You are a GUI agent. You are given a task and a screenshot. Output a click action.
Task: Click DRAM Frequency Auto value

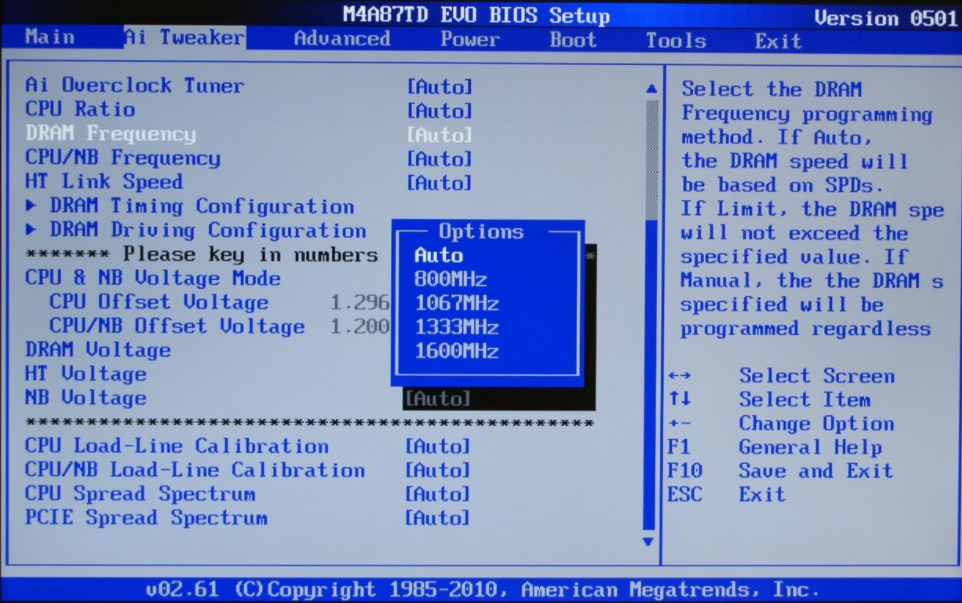[x=439, y=134]
